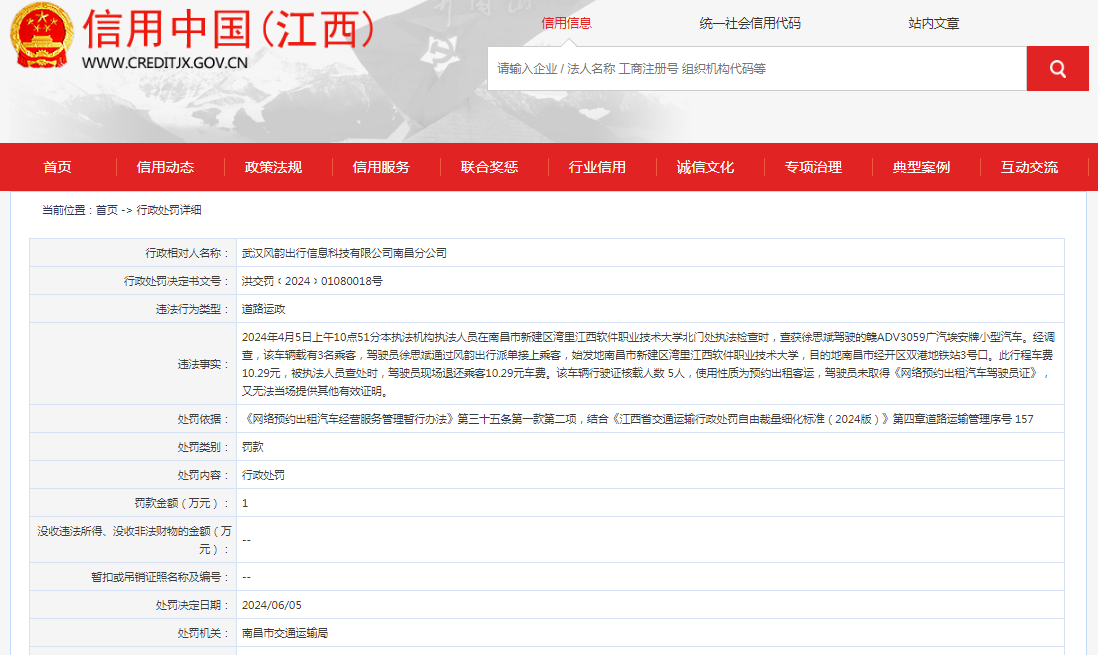
Task: Select the 统一社会信用代码 search tab
Action: [x=749, y=23]
